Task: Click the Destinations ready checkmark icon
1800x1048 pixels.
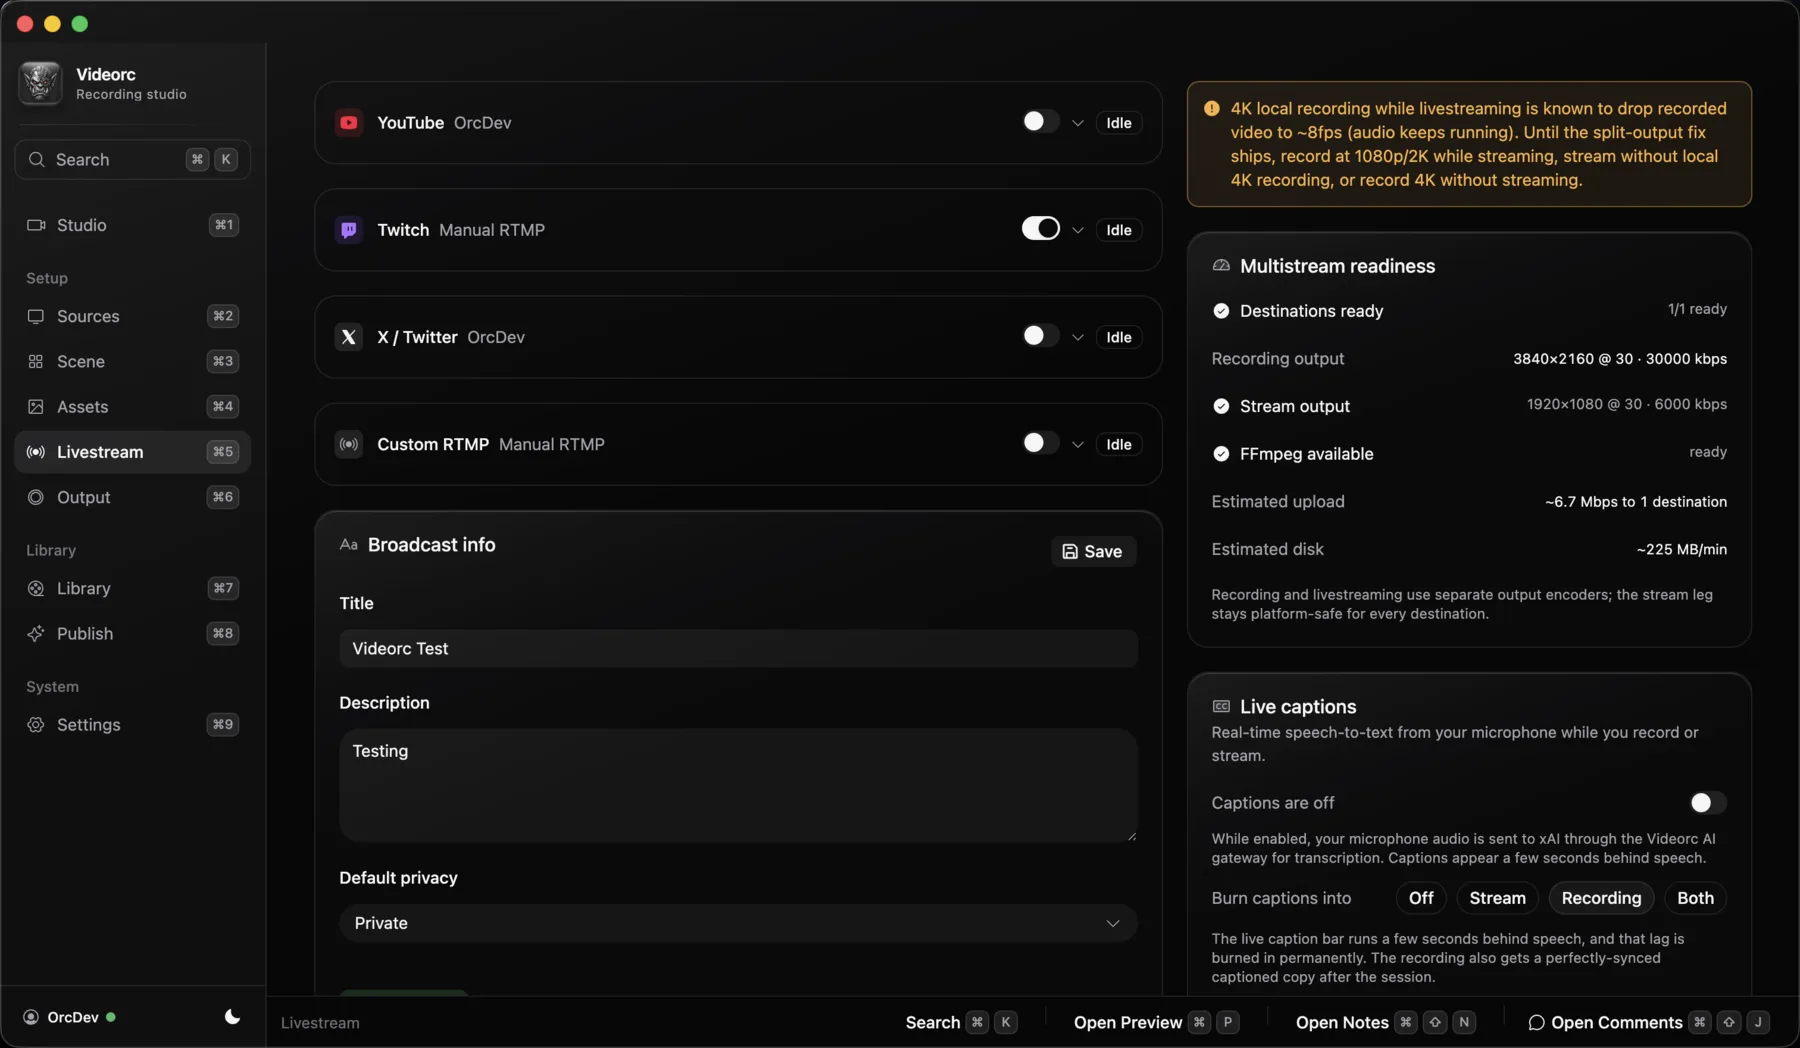Action: (x=1221, y=311)
